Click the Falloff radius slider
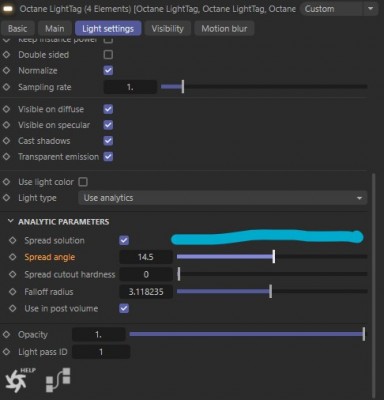Viewport: 384px width, 400px height. 272,291
